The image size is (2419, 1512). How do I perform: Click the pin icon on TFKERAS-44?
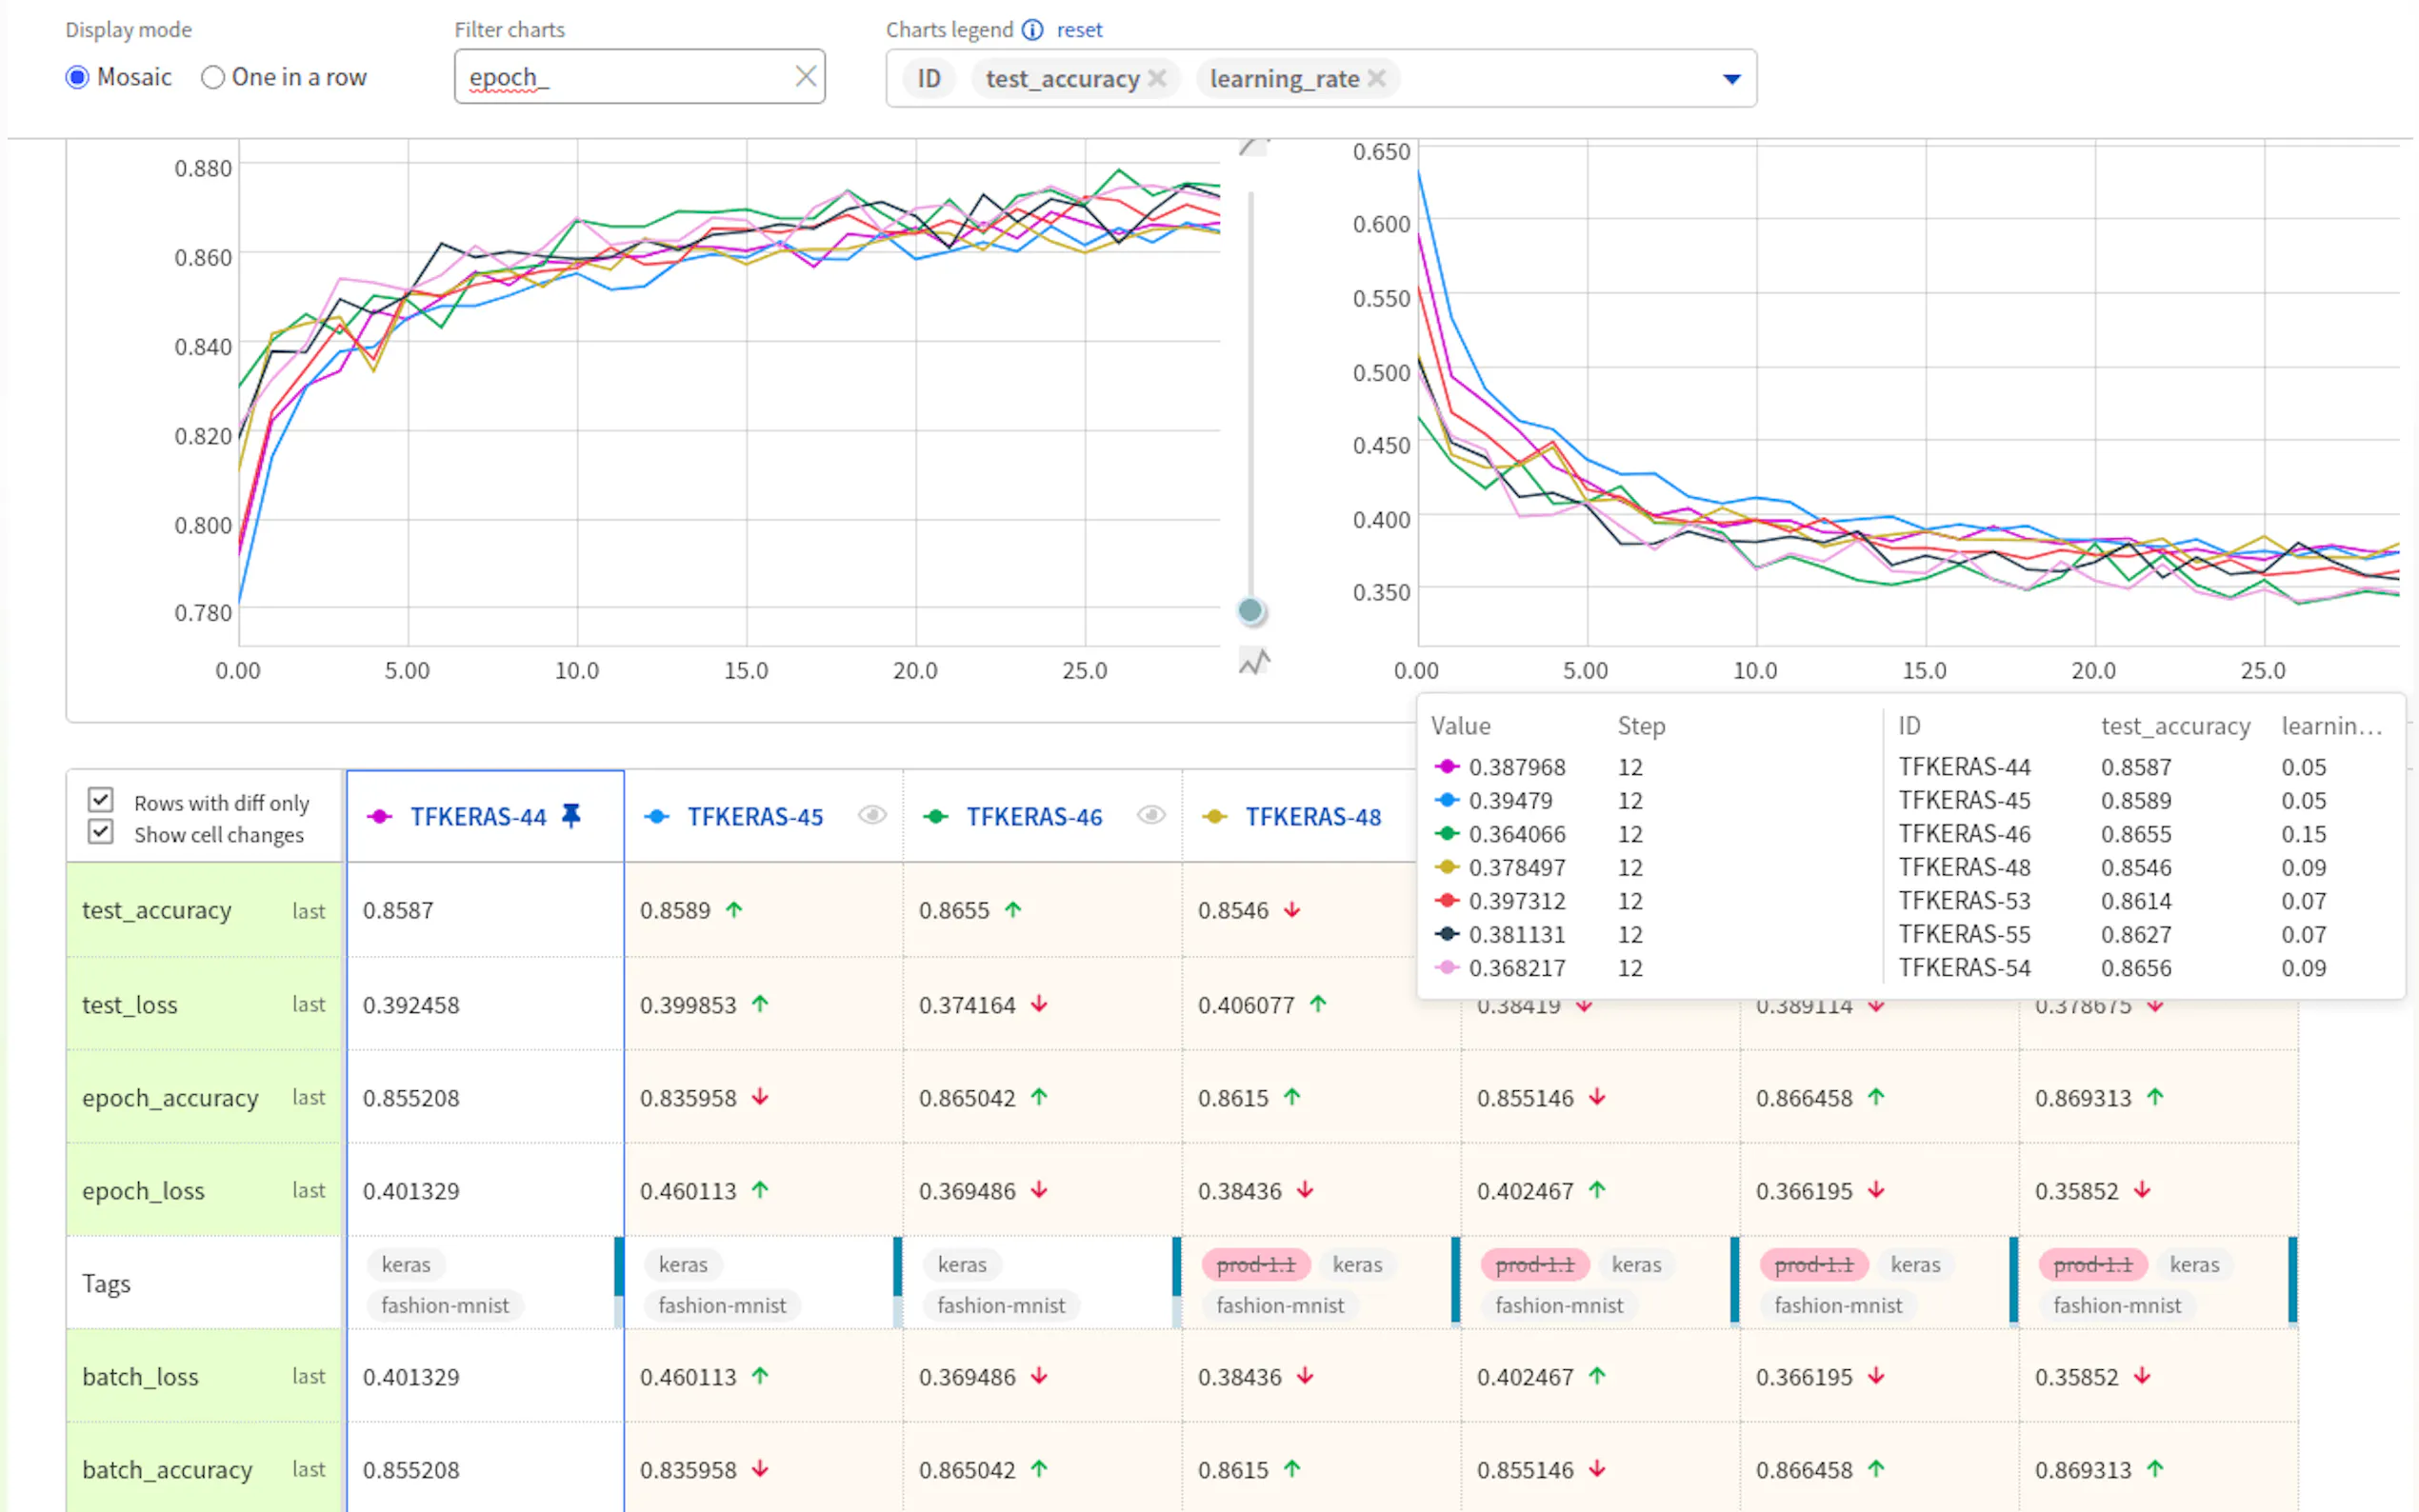(571, 816)
